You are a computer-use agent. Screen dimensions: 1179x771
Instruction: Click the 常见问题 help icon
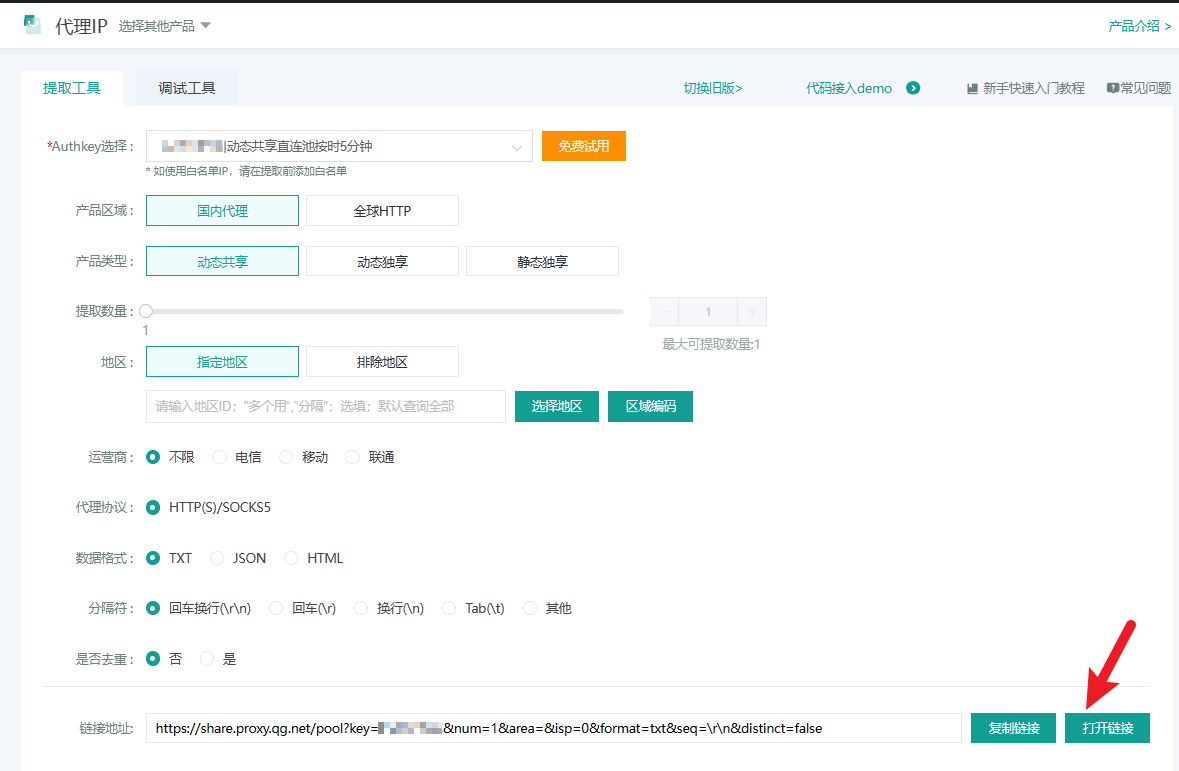coord(1112,88)
